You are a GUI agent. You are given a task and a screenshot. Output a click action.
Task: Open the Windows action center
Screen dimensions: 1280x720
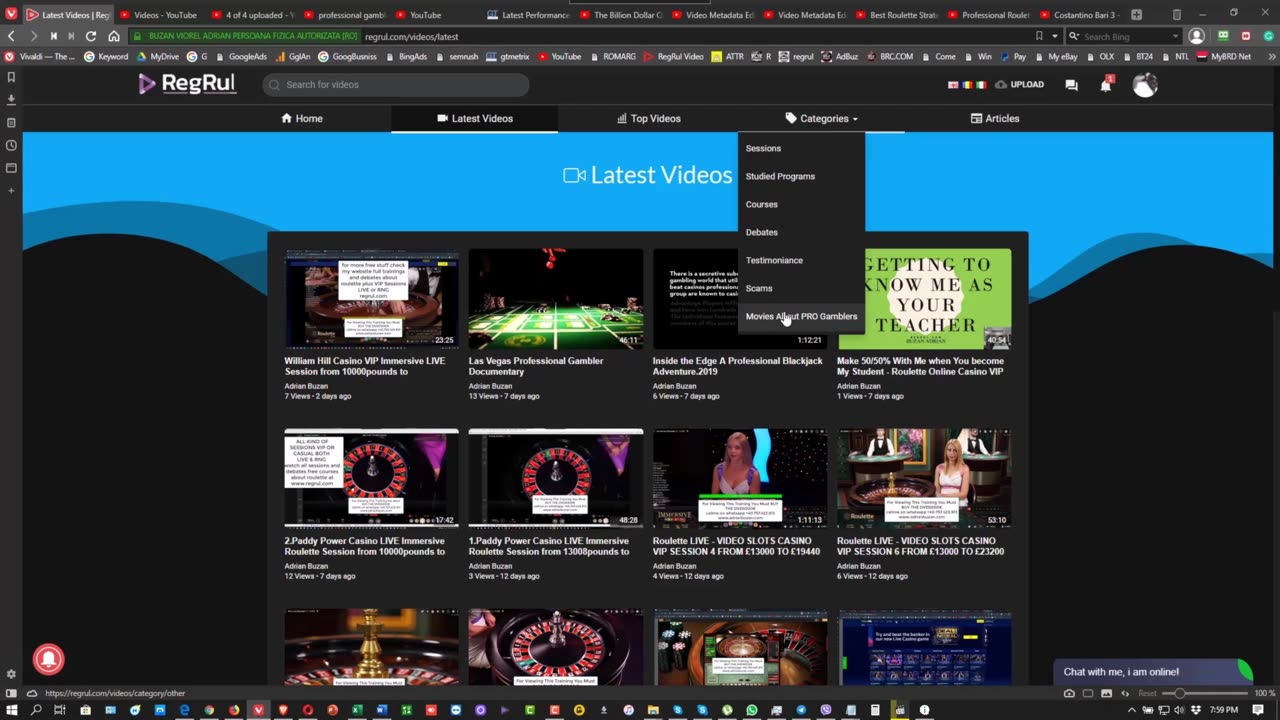pyautogui.click(x=1258, y=710)
